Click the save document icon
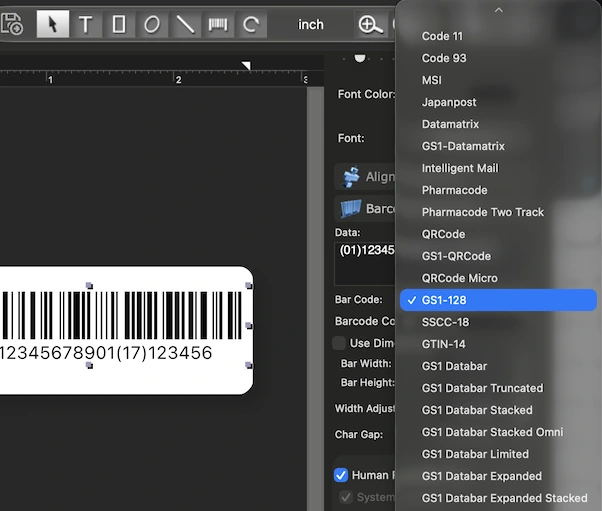 (12, 24)
